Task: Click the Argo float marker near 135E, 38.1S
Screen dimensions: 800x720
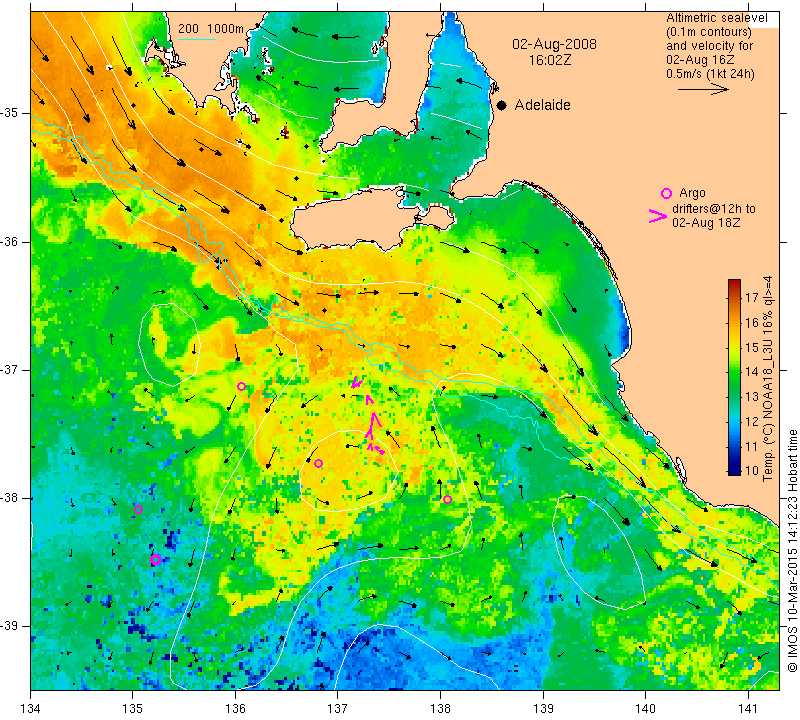Action: [x=138, y=509]
